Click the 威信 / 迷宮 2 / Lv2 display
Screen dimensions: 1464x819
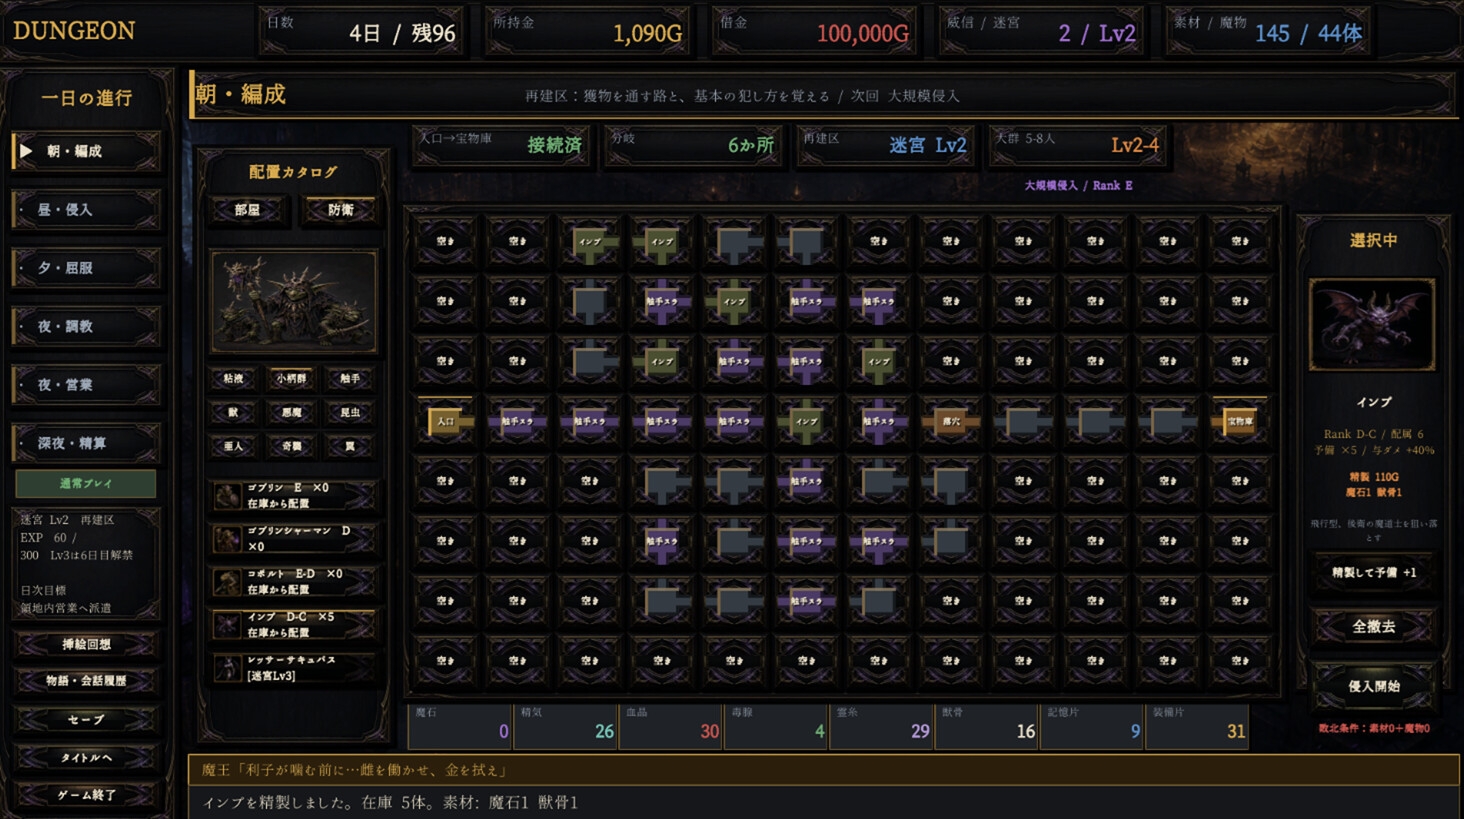[1041, 31]
